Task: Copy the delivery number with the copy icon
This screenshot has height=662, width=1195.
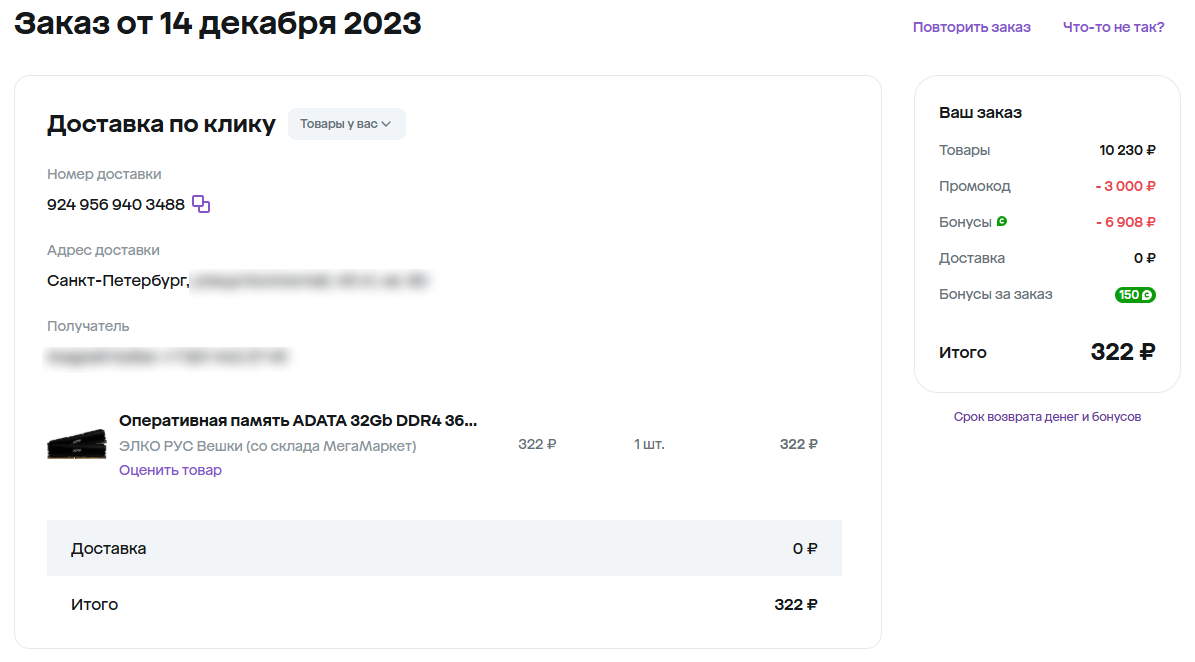Action: (200, 204)
